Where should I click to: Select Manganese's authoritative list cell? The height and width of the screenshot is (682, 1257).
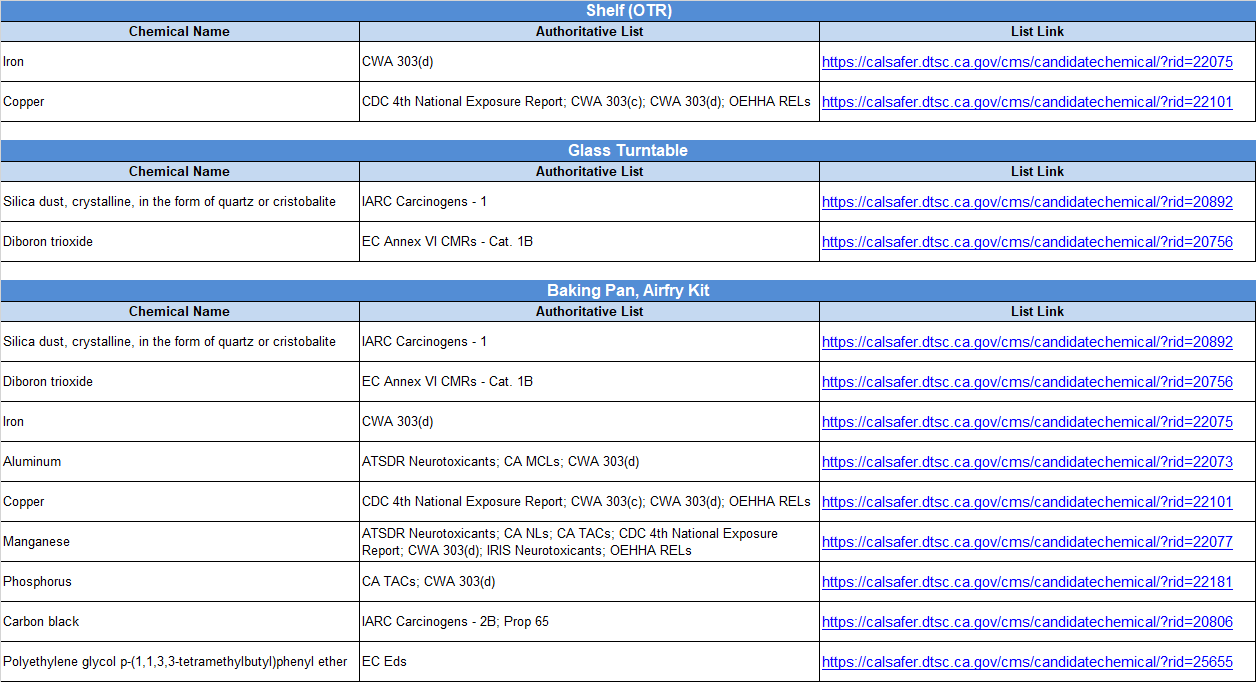coord(590,542)
